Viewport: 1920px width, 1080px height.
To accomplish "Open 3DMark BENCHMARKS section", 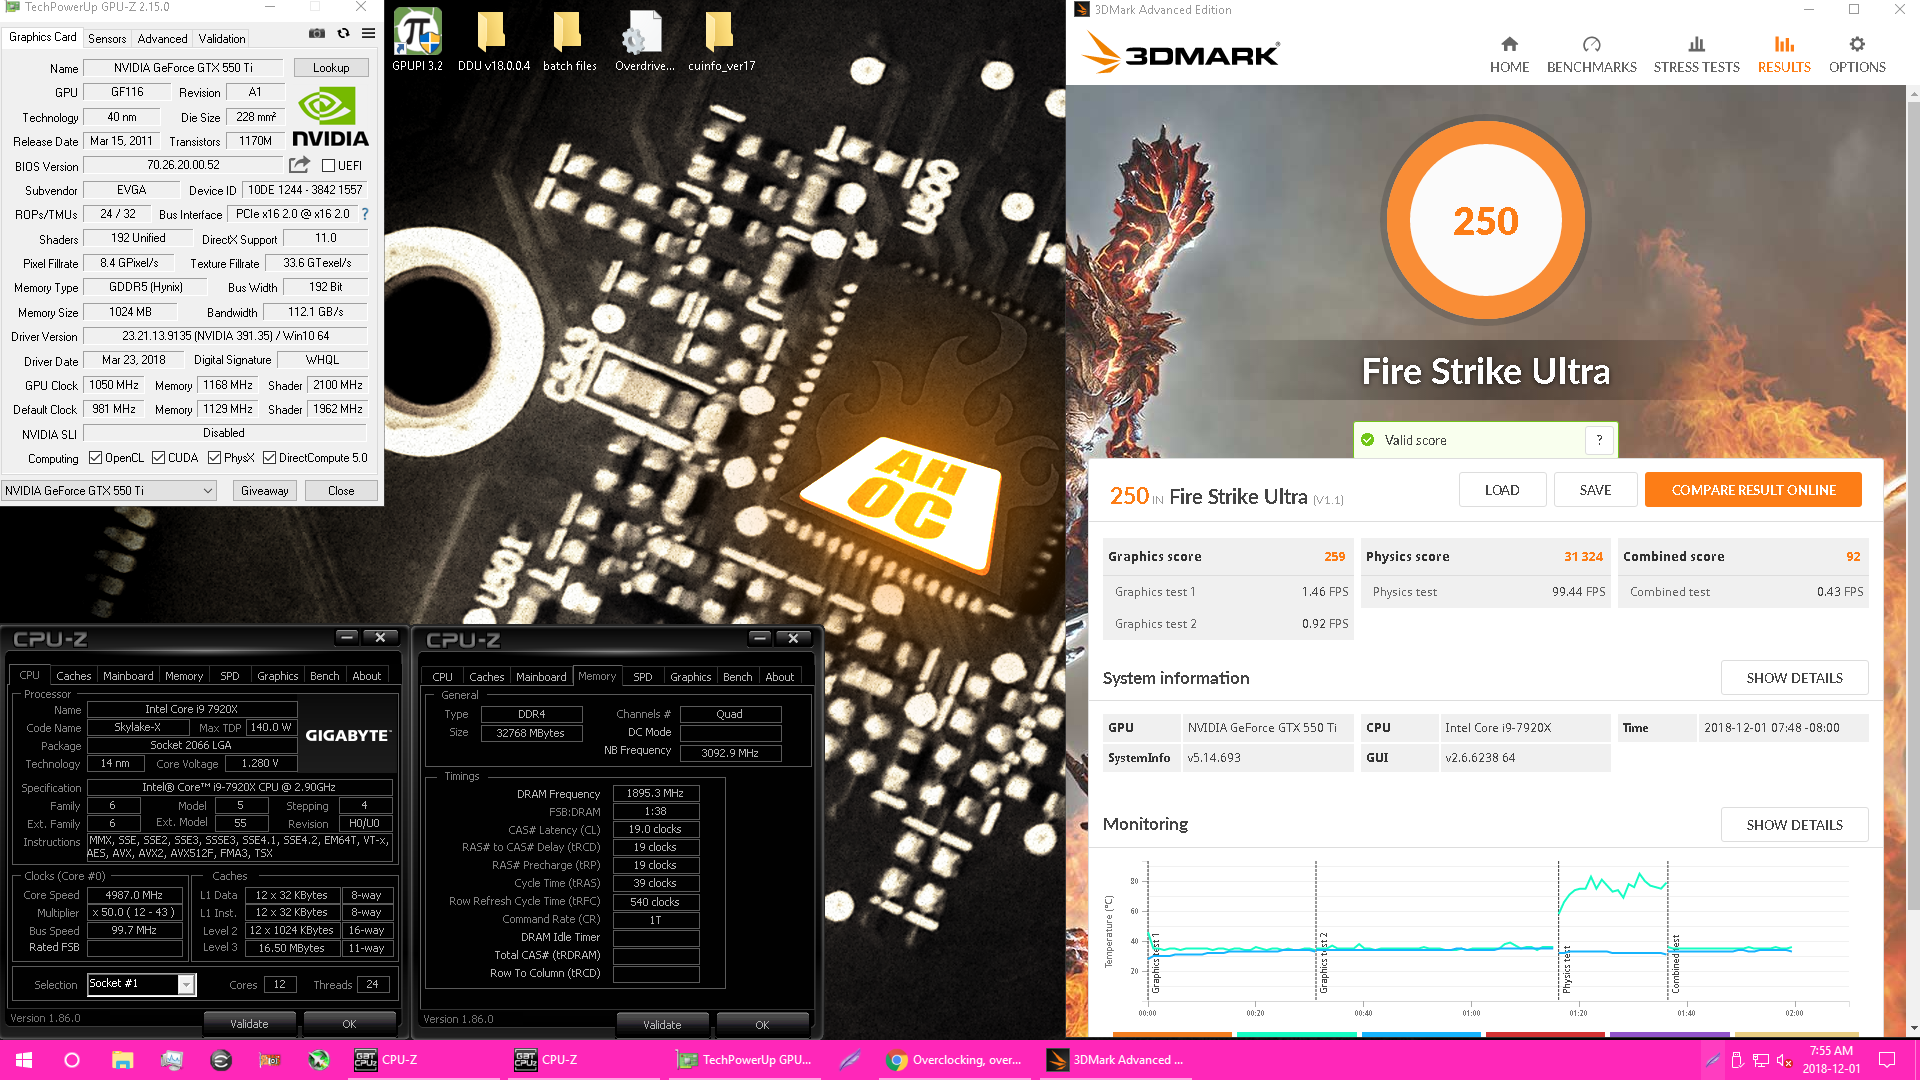I will point(1591,54).
